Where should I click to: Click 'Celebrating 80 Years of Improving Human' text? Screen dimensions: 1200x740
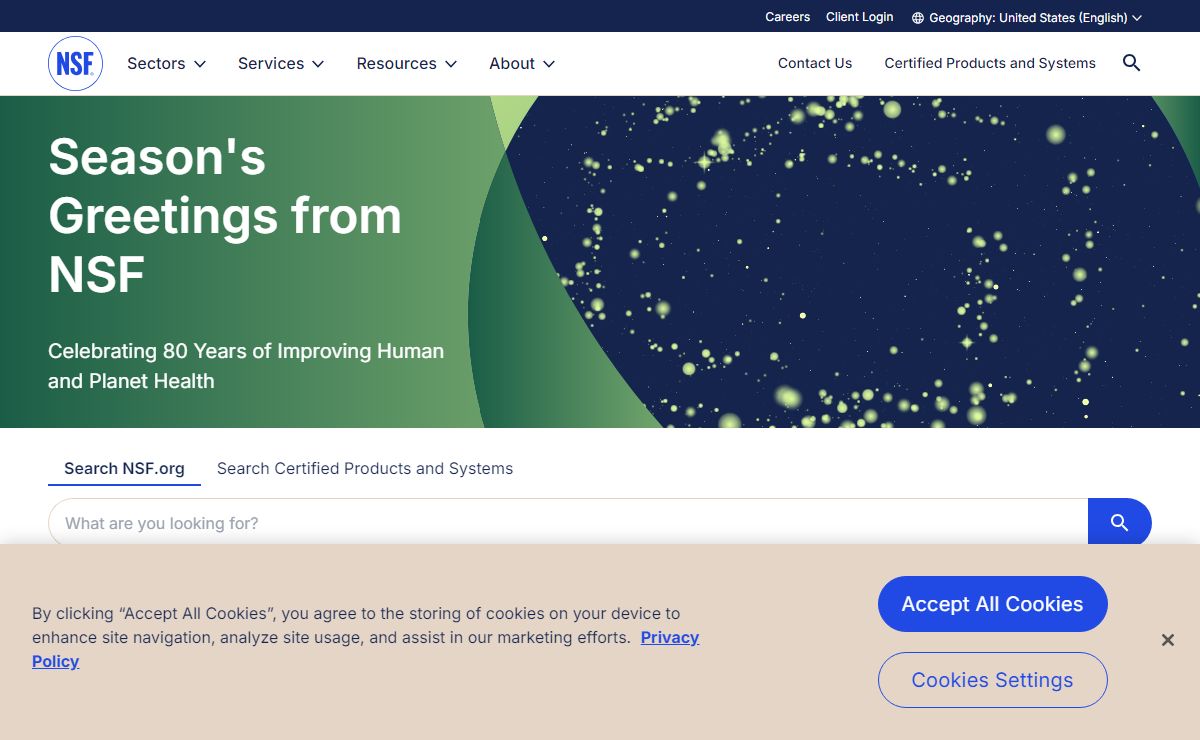click(x=246, y=351)
